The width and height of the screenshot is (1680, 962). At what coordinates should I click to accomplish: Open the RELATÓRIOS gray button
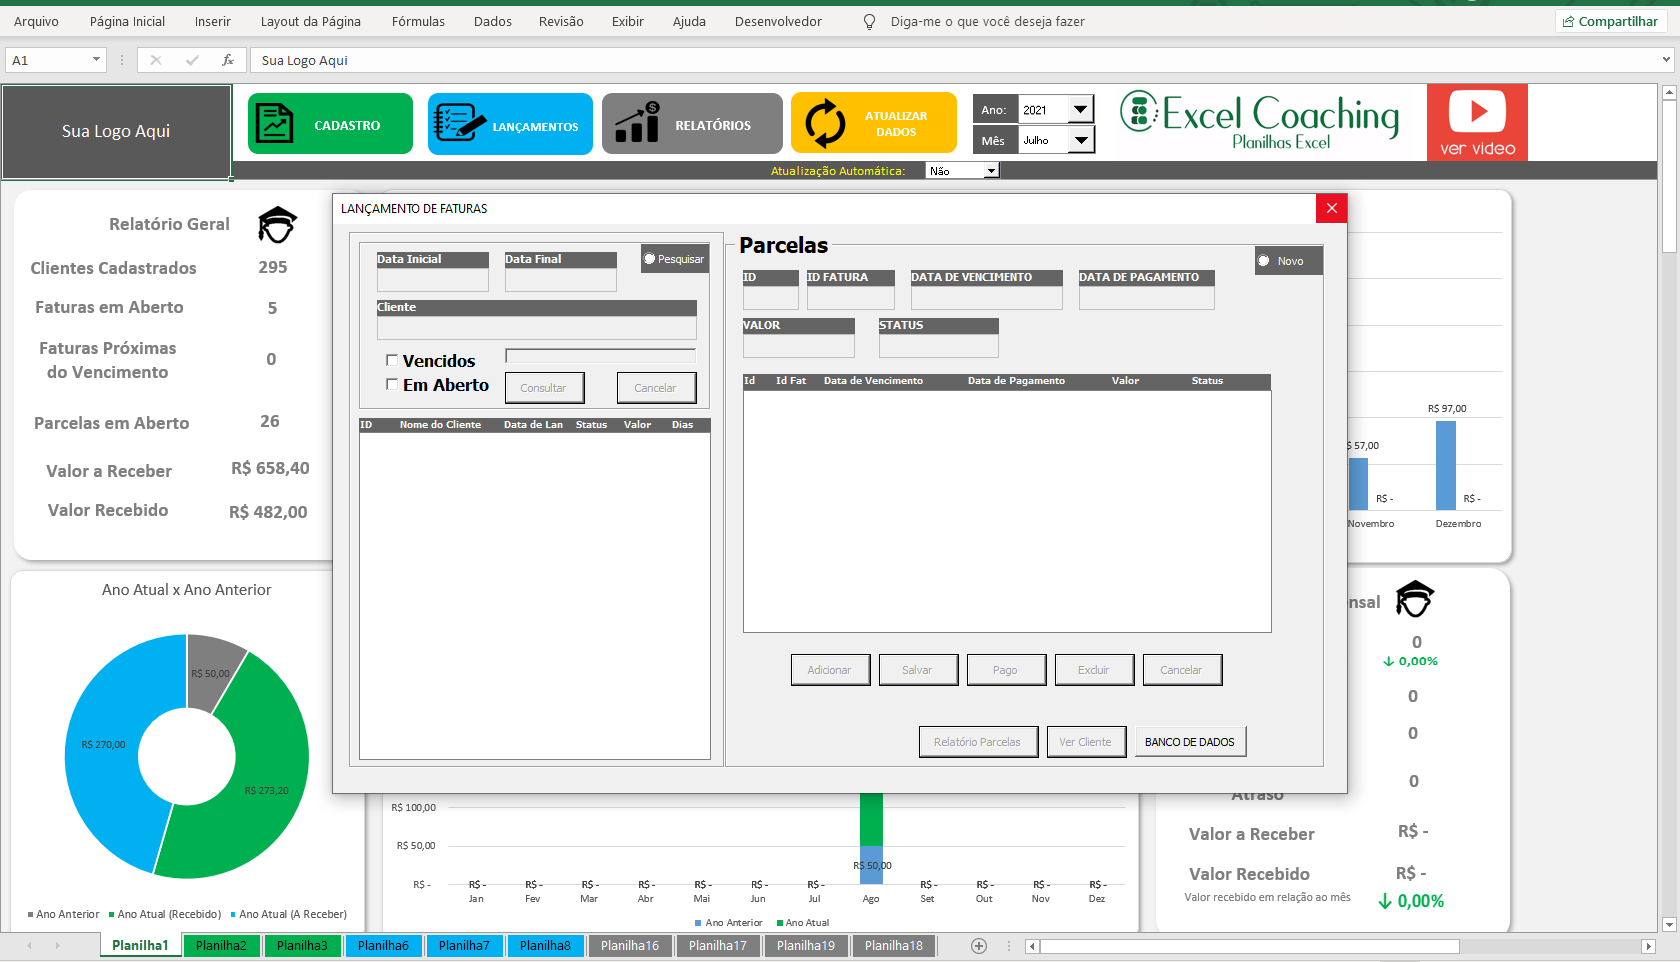tap(692, 124)
